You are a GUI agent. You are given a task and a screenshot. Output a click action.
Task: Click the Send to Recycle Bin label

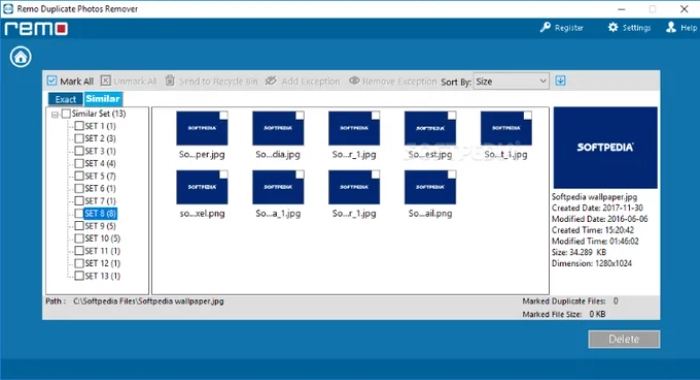tap(218, 81)
